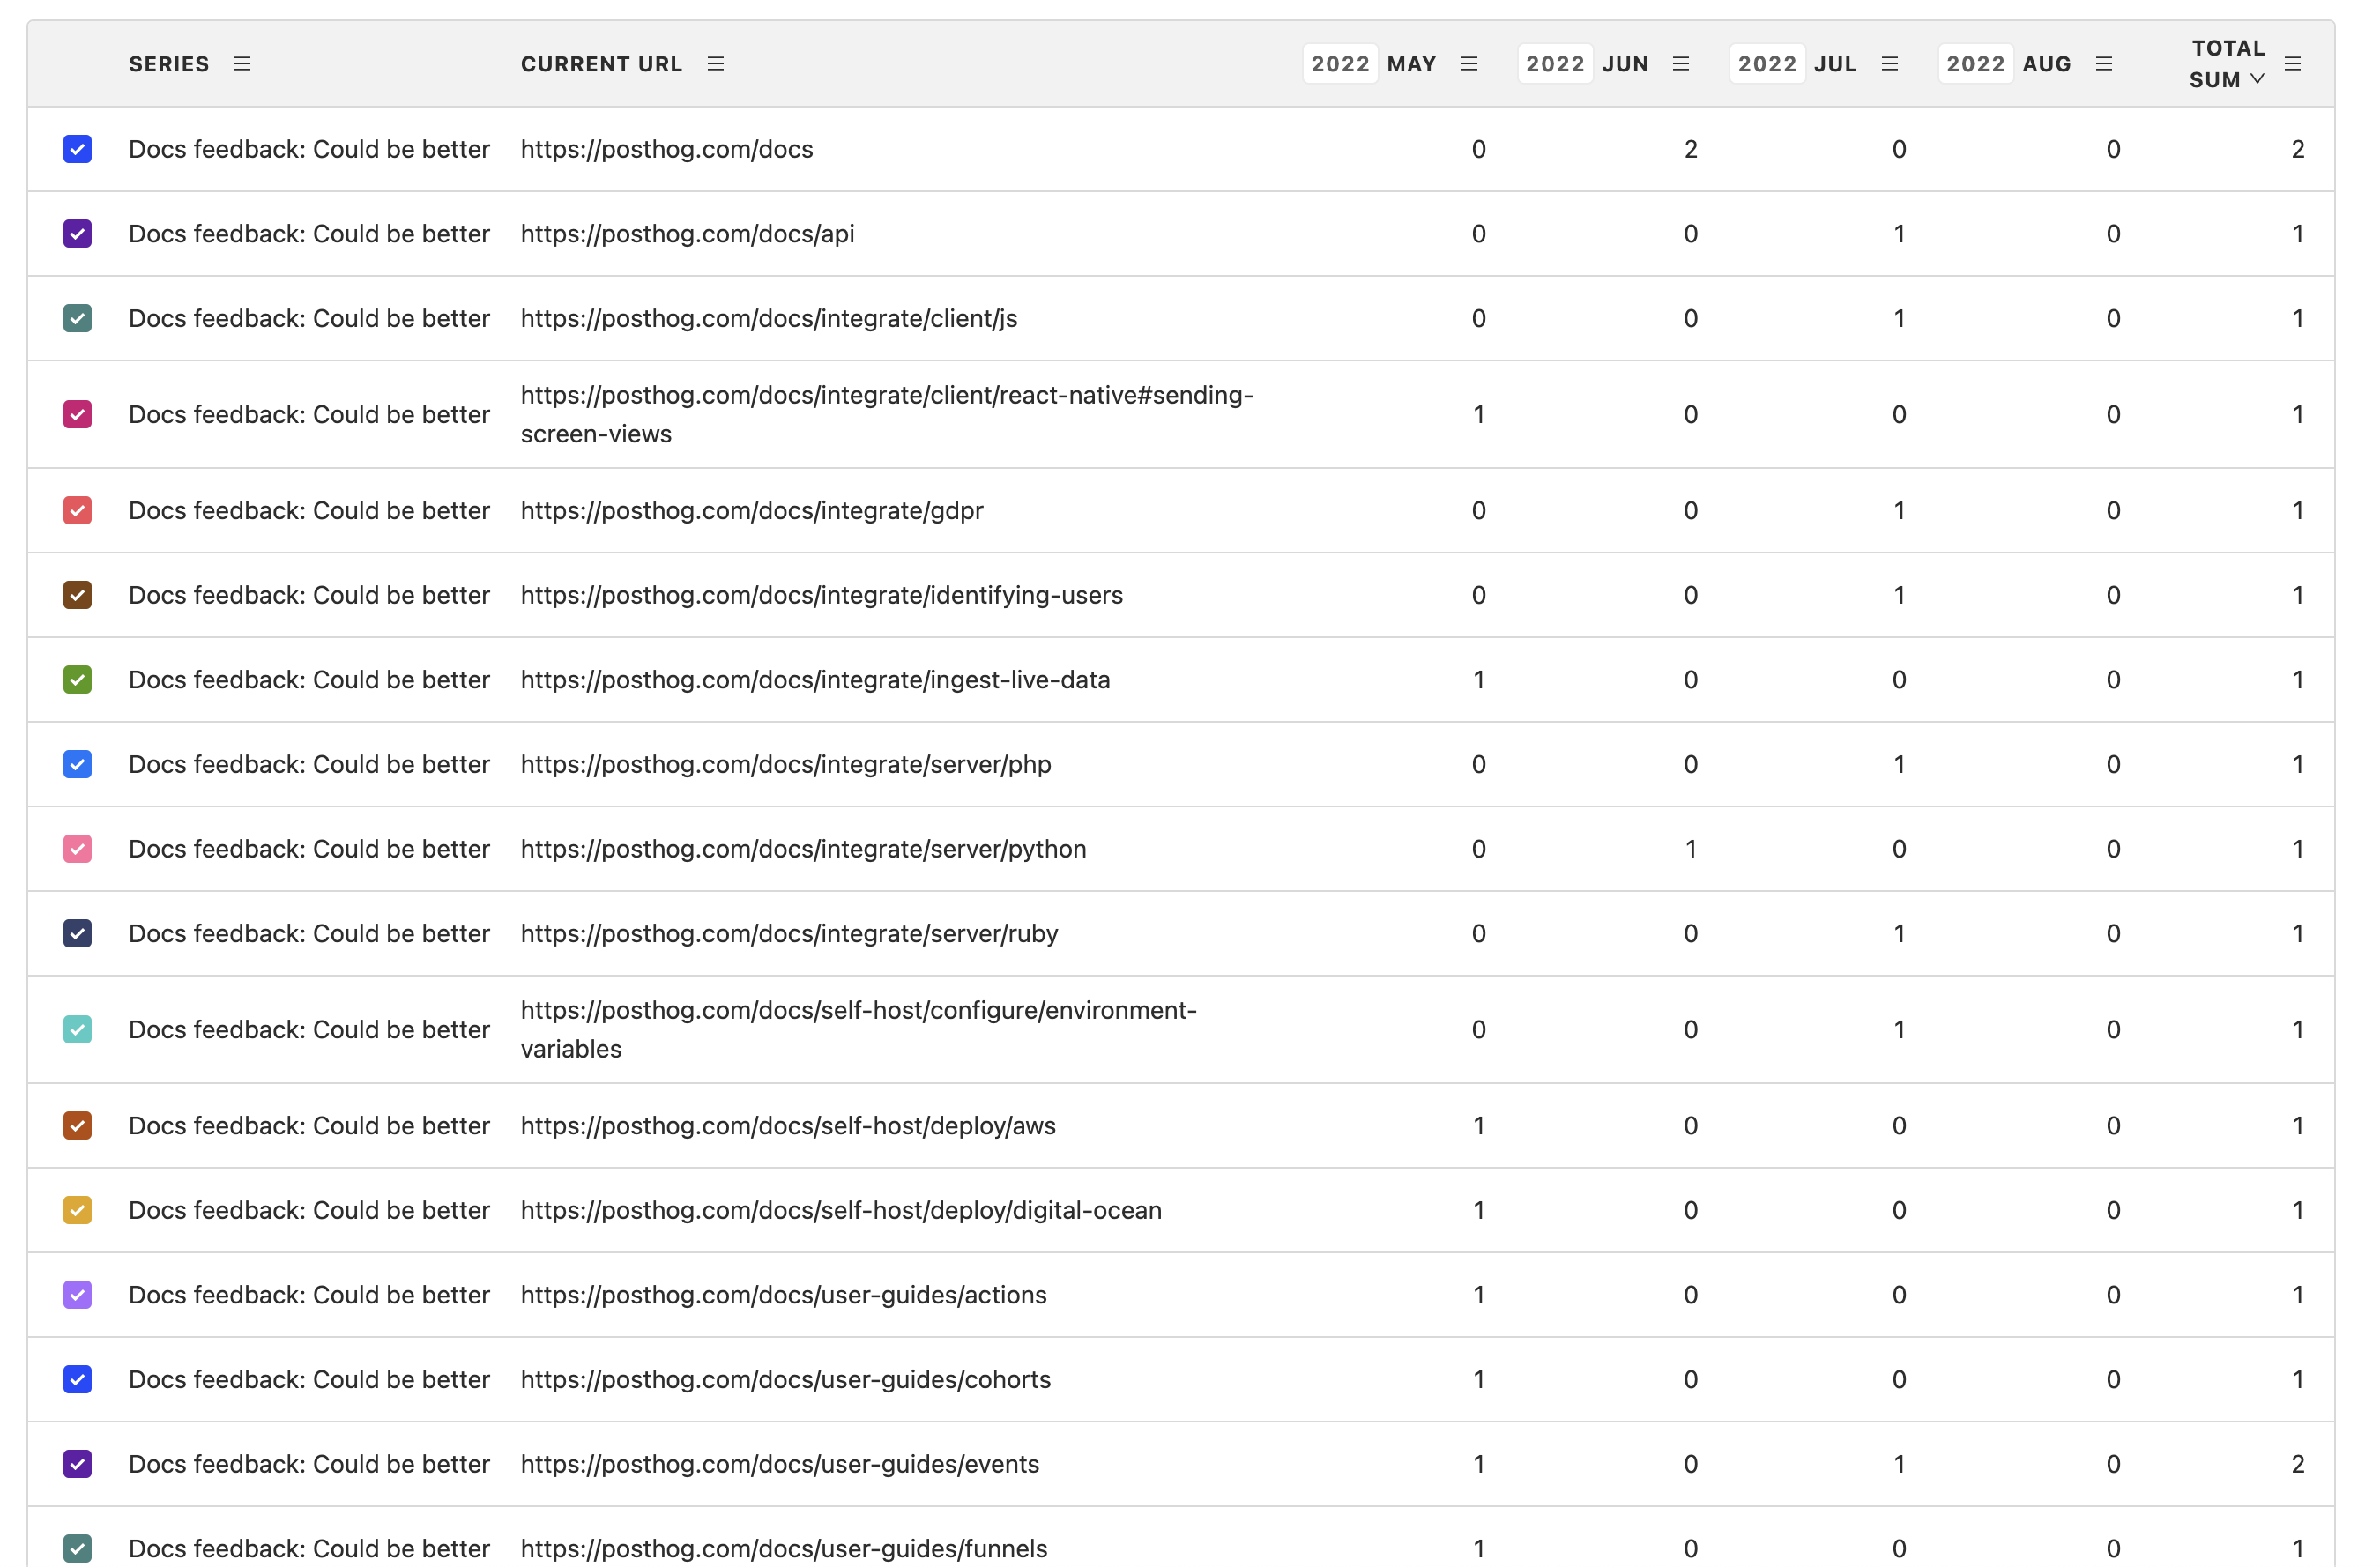Sort by the SERIES column header

(x=169, y=64)
